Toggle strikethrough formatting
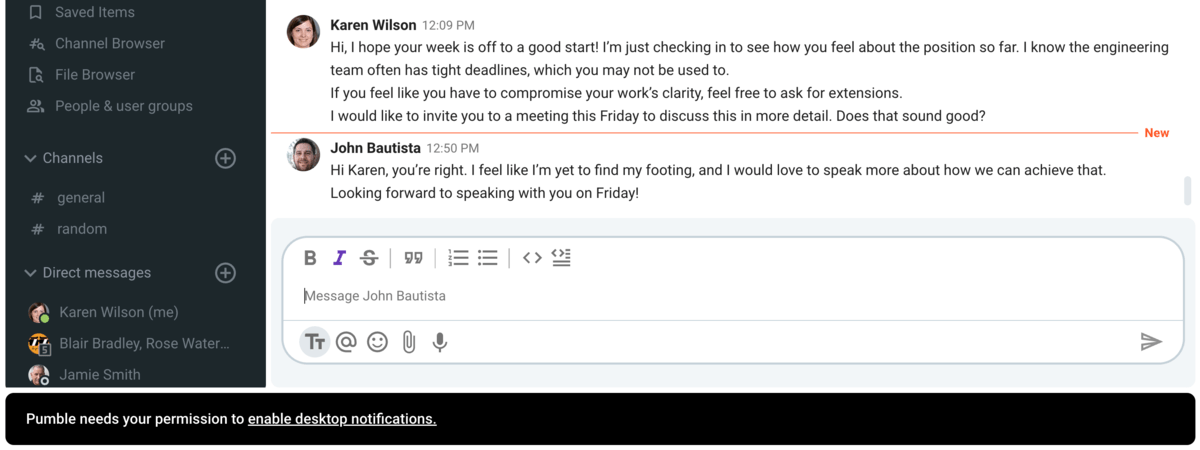Viewport: 1200px width, 450px height. [369, 258]
